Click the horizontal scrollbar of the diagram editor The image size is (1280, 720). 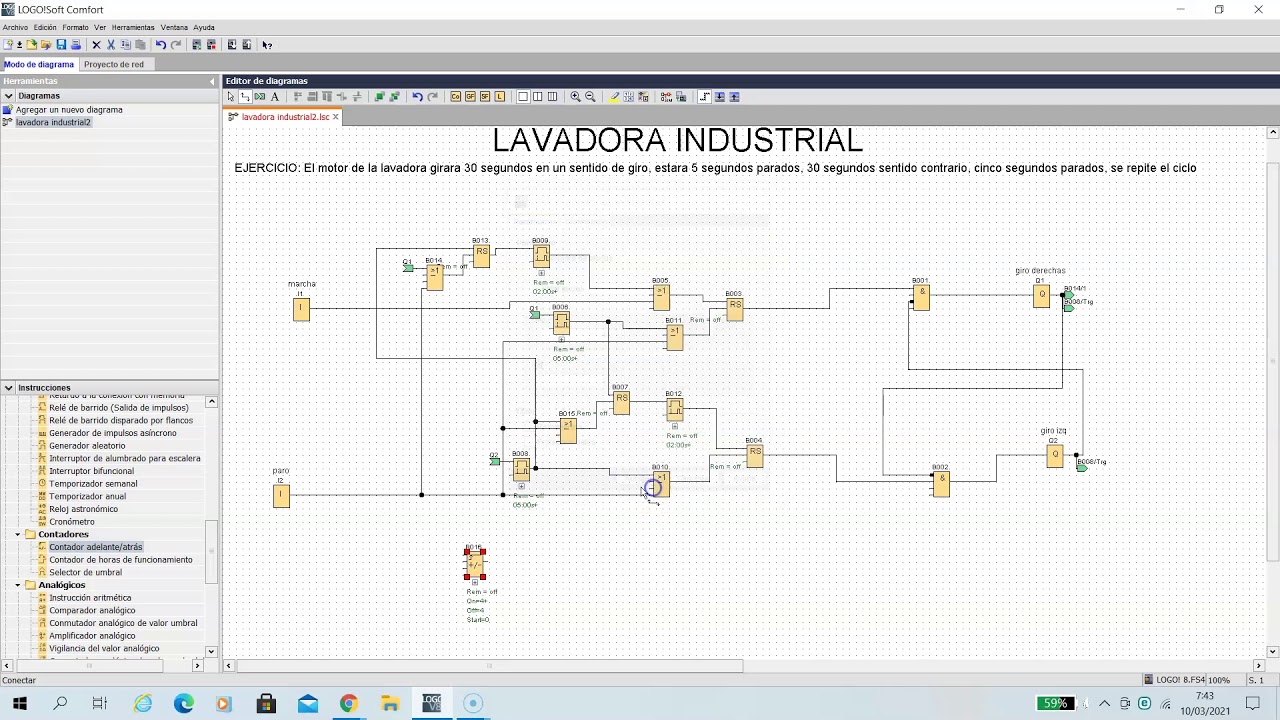pyautogui.click(x=490, y=666)
